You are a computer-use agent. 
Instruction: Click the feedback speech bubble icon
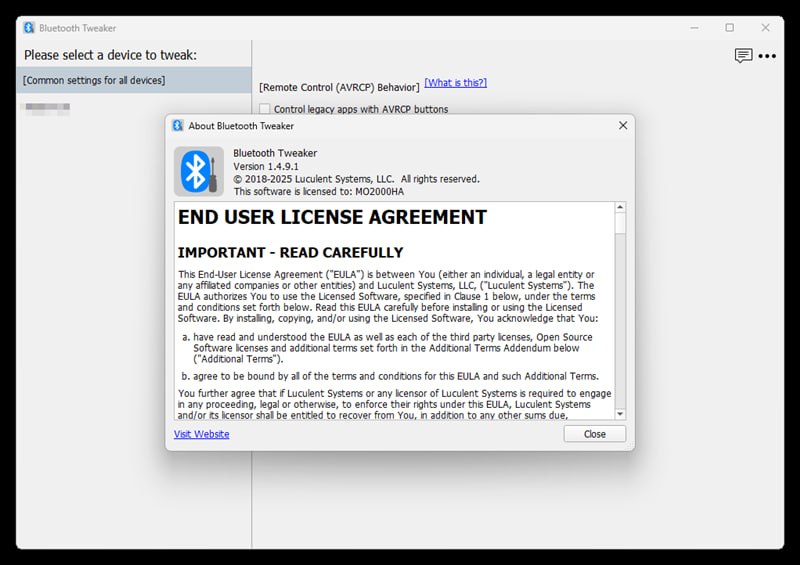click(x=743, y=56)
